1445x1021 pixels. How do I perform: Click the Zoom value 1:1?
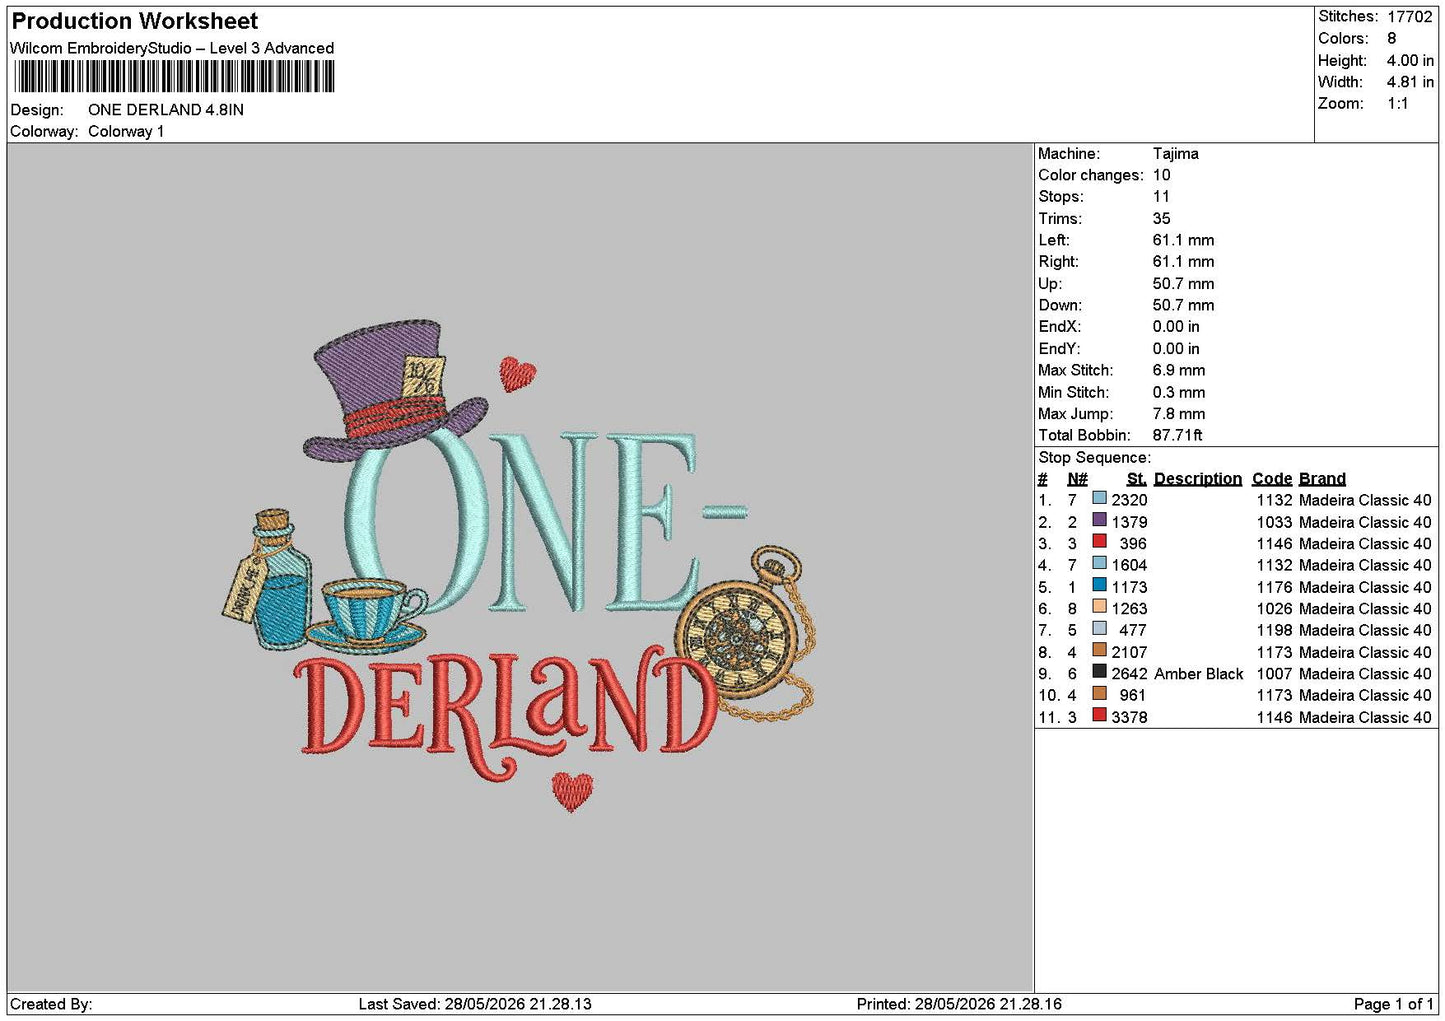point(1397,104)
